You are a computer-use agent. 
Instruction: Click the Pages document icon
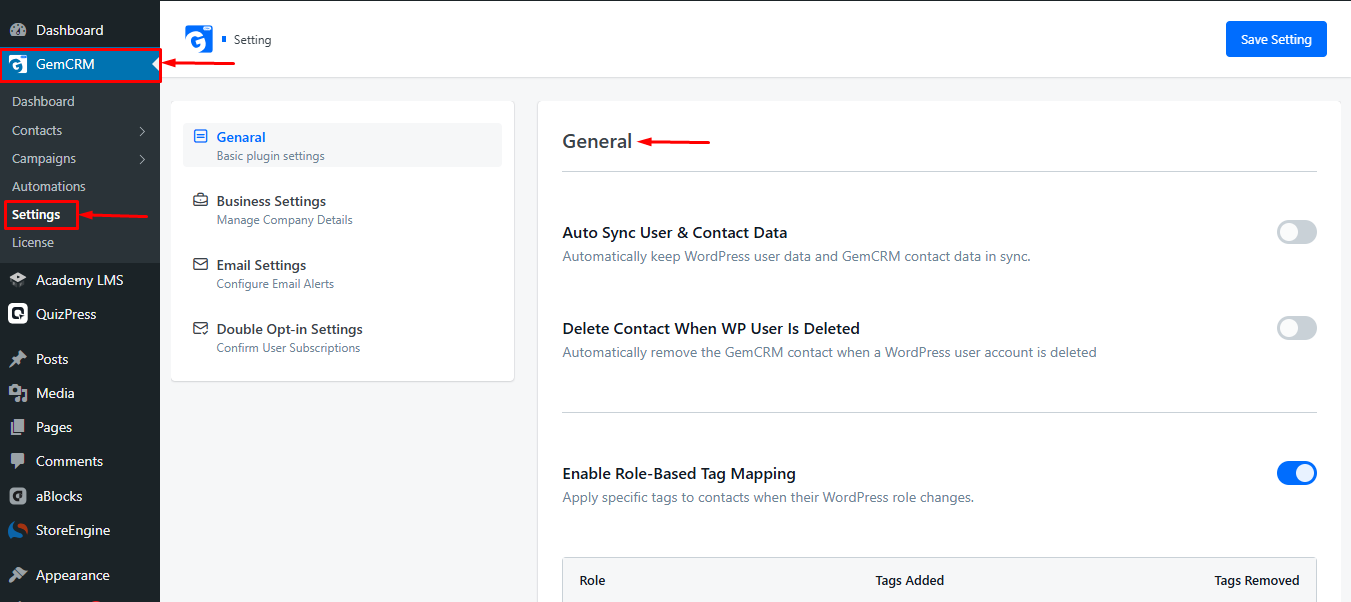pos(18,427)
